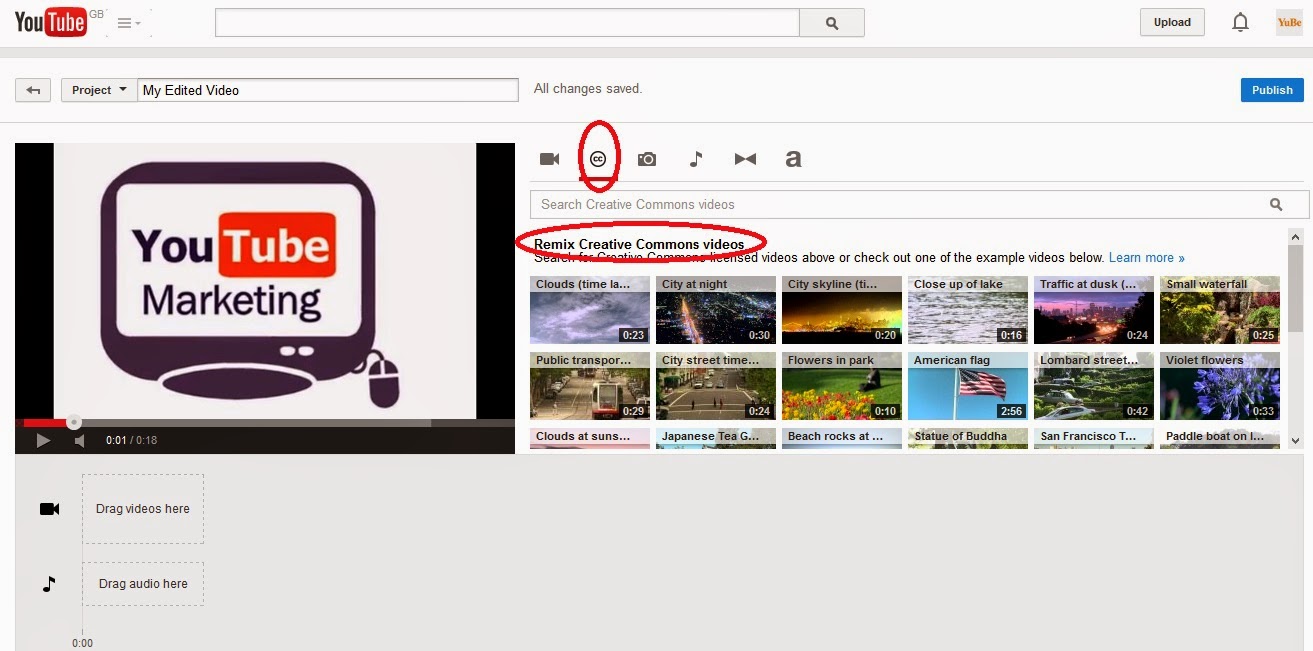This screenshot has height=651, width=1313.
Task: Click the Upload button
Action: click(x=1172, y=22)
